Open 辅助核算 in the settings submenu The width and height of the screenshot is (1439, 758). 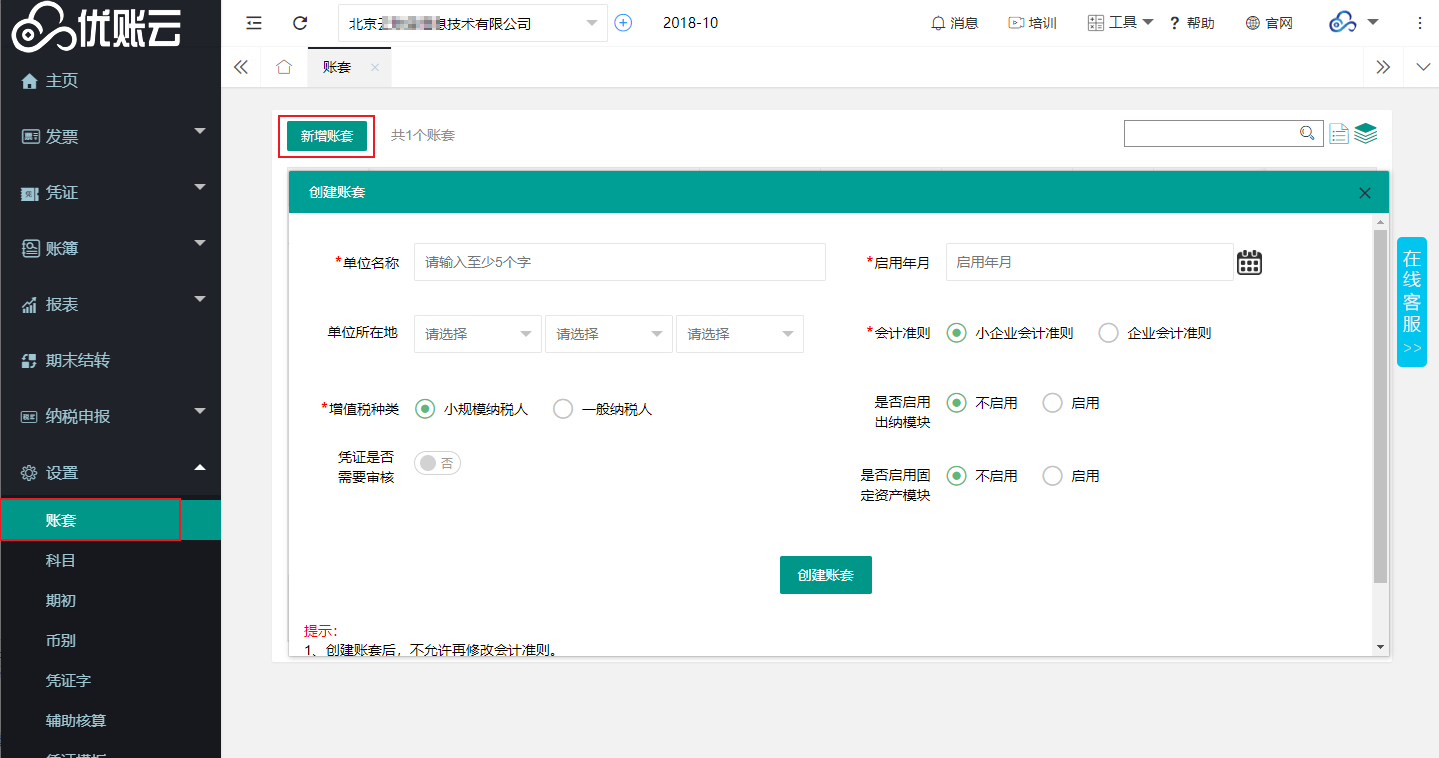click(110, 720)
